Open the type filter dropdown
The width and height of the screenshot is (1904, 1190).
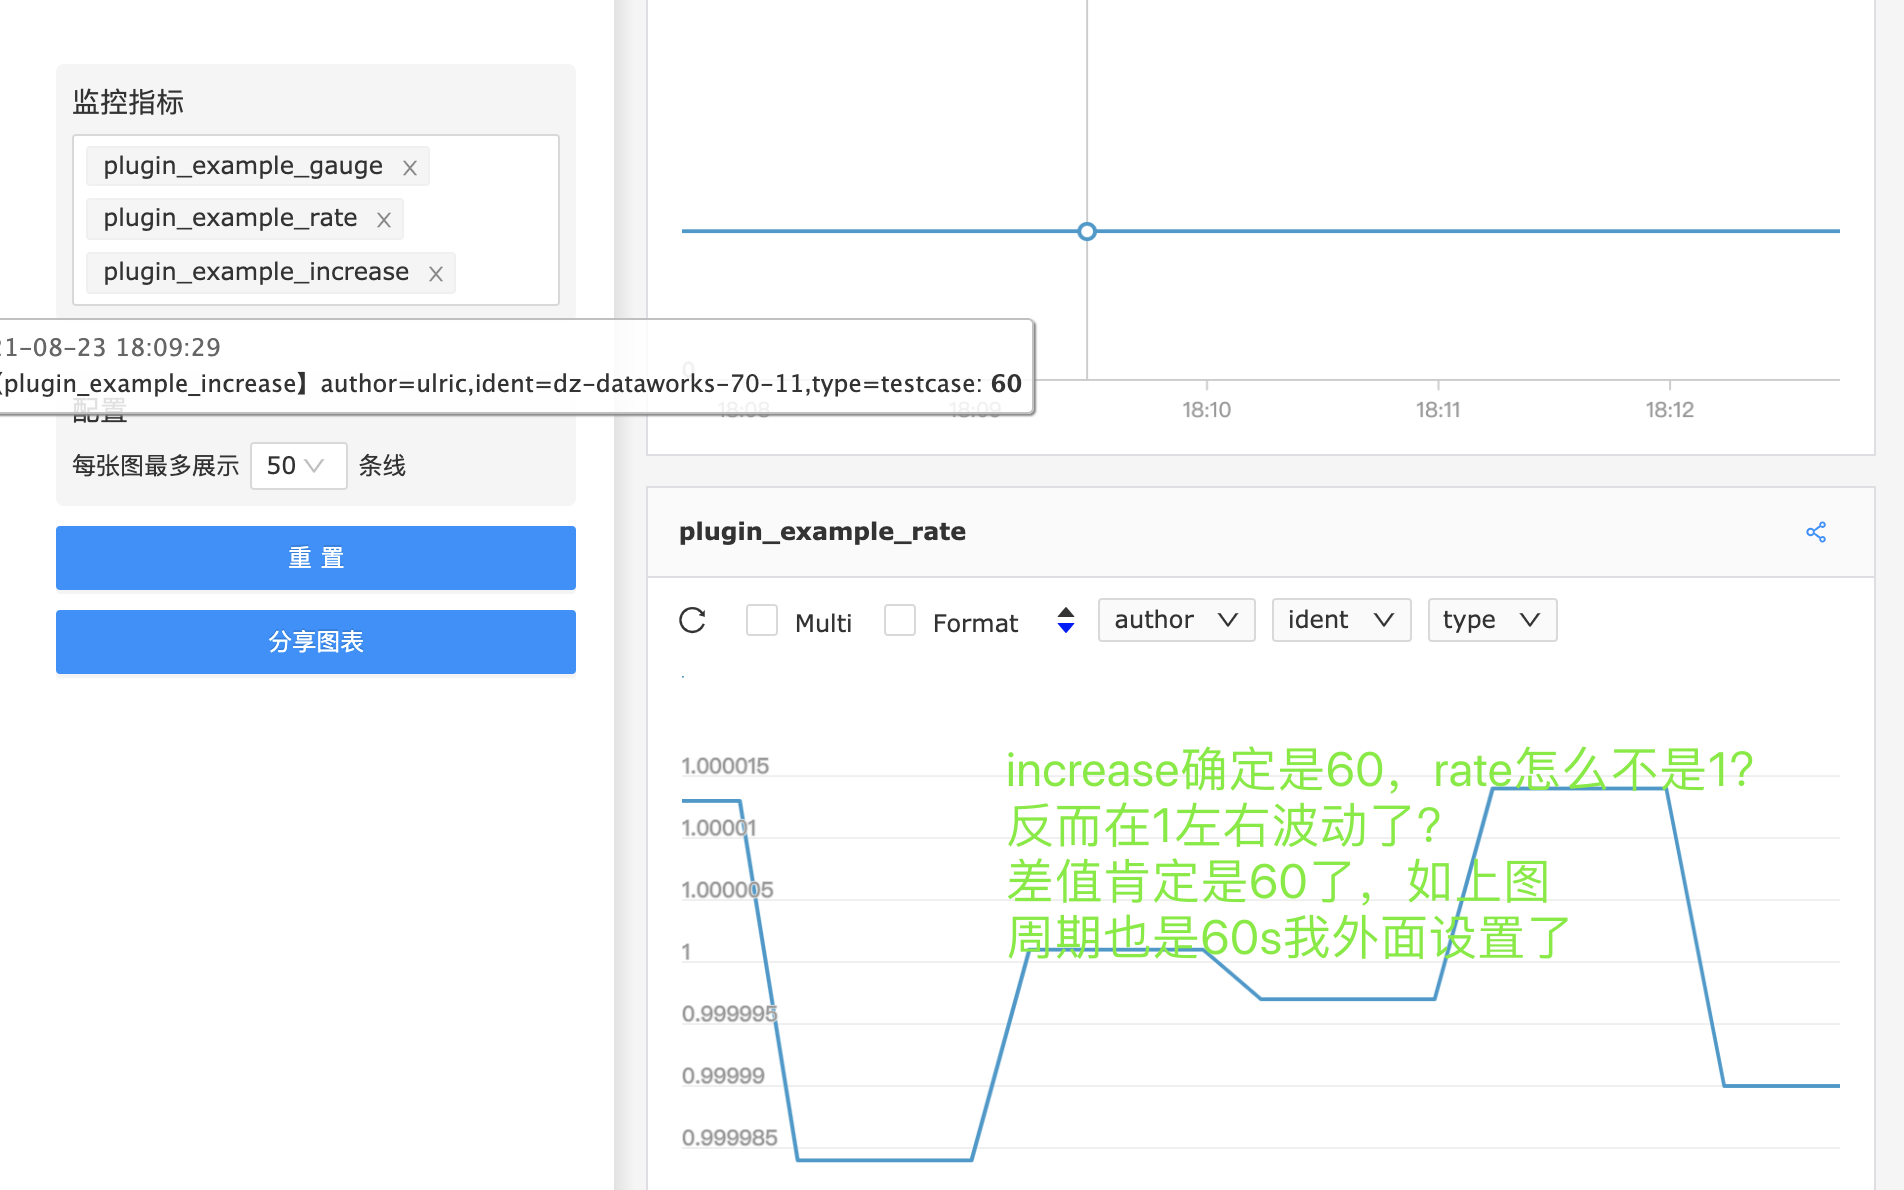tap(1491, 620)
